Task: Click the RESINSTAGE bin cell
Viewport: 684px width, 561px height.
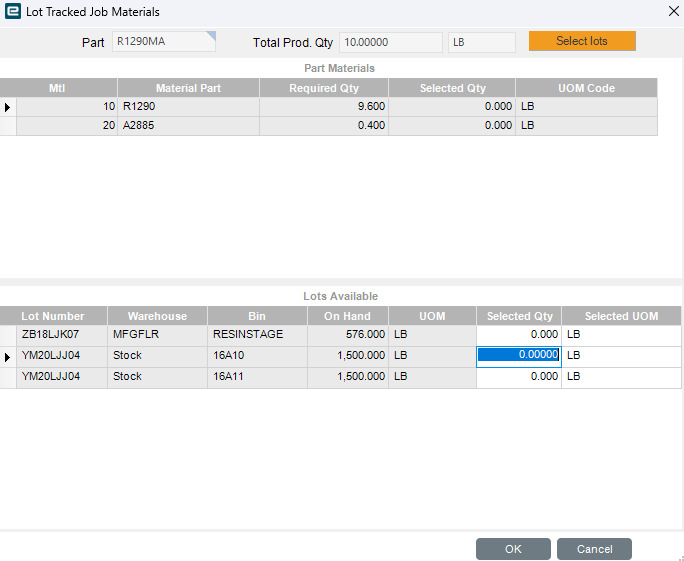Action: coord(257,335)
